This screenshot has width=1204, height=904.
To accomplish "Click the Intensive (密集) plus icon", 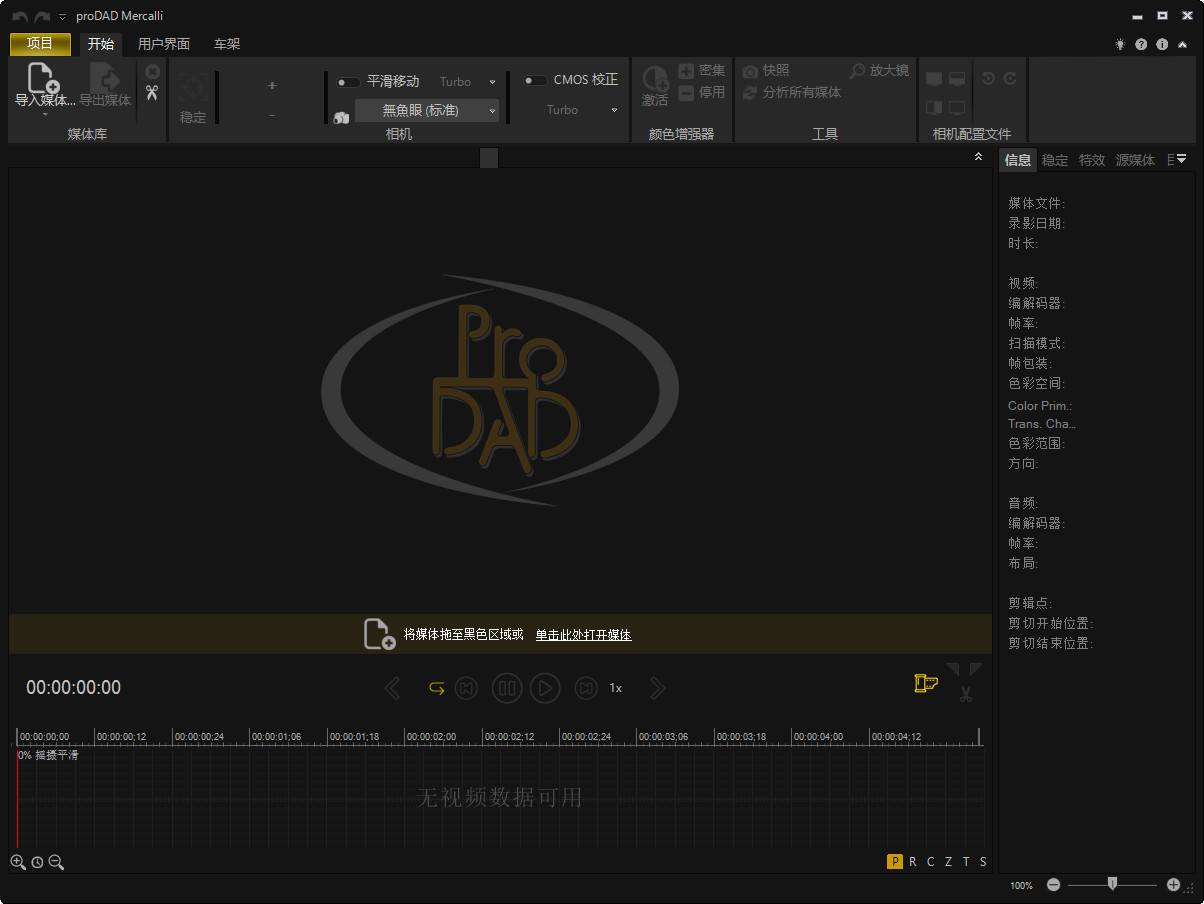I will point(686,71).
